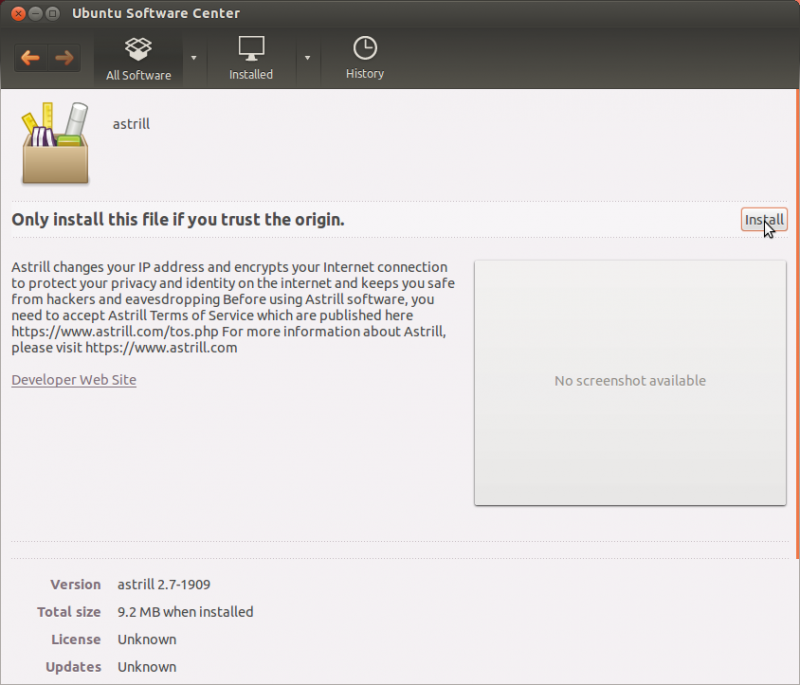This screenshot has height=685, width=800.
Task: Click the trust the origin warning text
Action: click(x=178, y=220)
